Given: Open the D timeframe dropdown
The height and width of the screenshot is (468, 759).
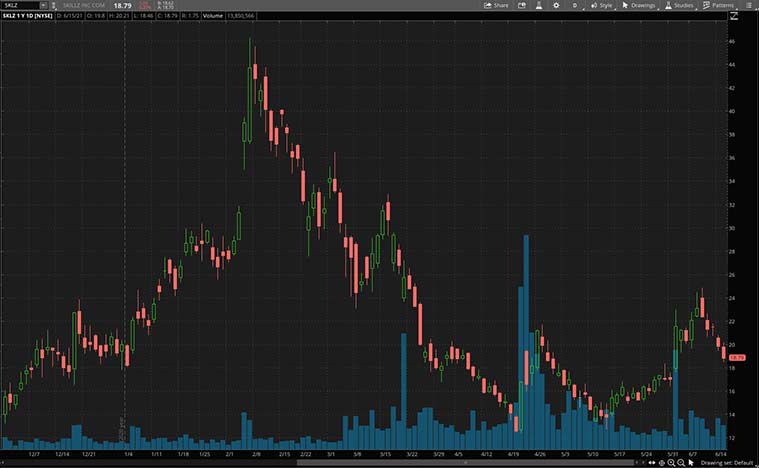Looking at the screenshot, I should (575, 5).
